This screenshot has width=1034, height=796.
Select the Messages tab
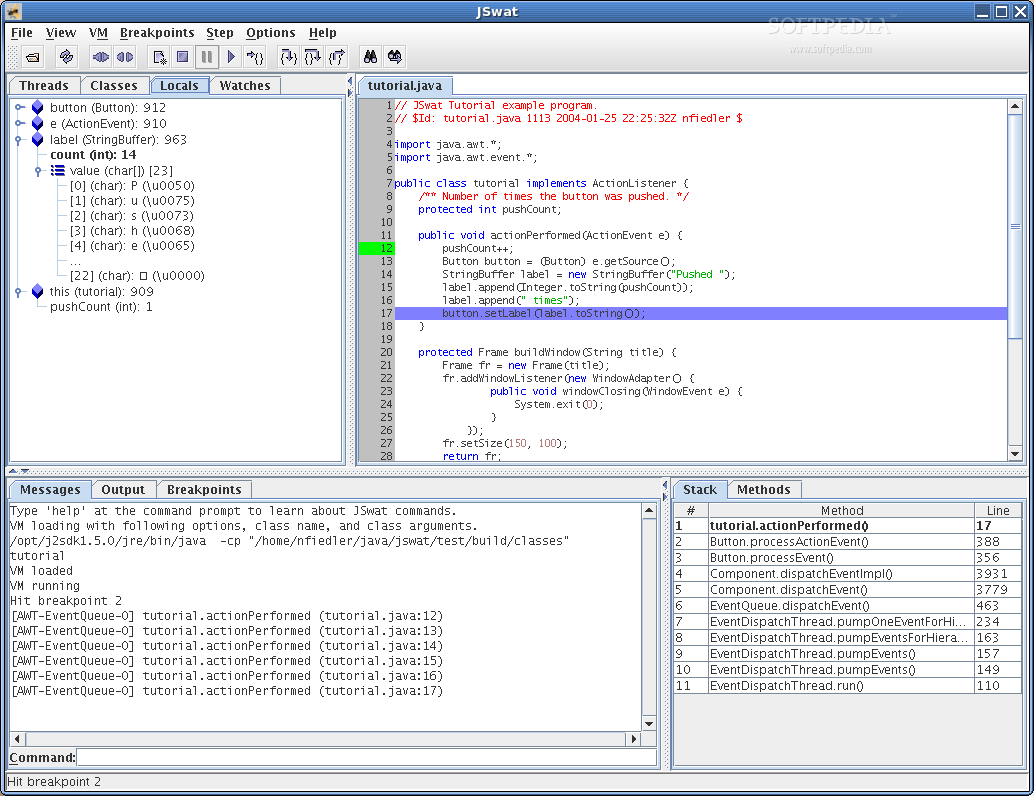50,489
